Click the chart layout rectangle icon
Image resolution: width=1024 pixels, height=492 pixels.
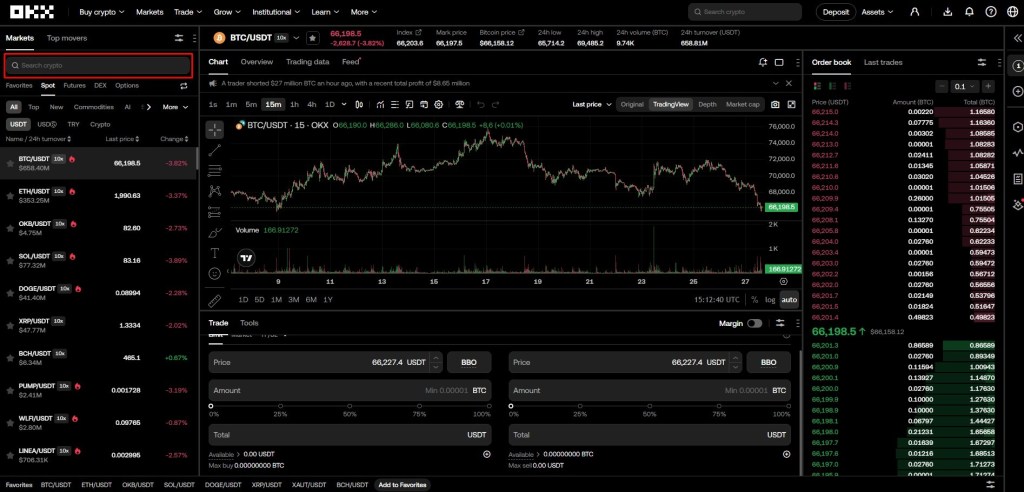(779, 62)
